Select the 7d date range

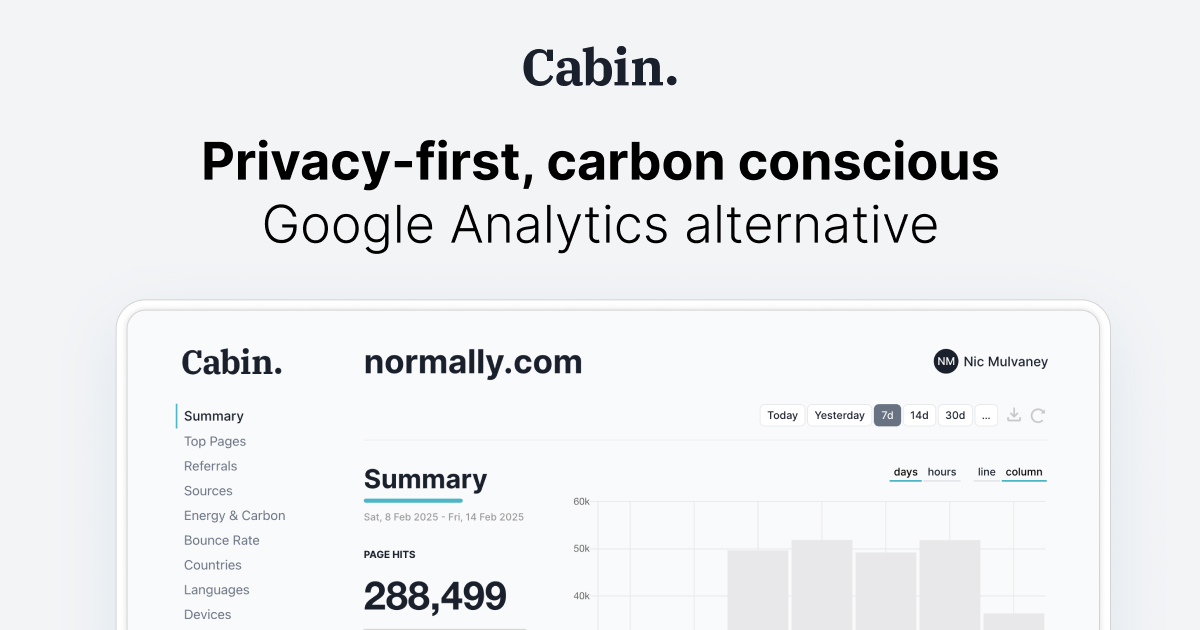(888, 415)
